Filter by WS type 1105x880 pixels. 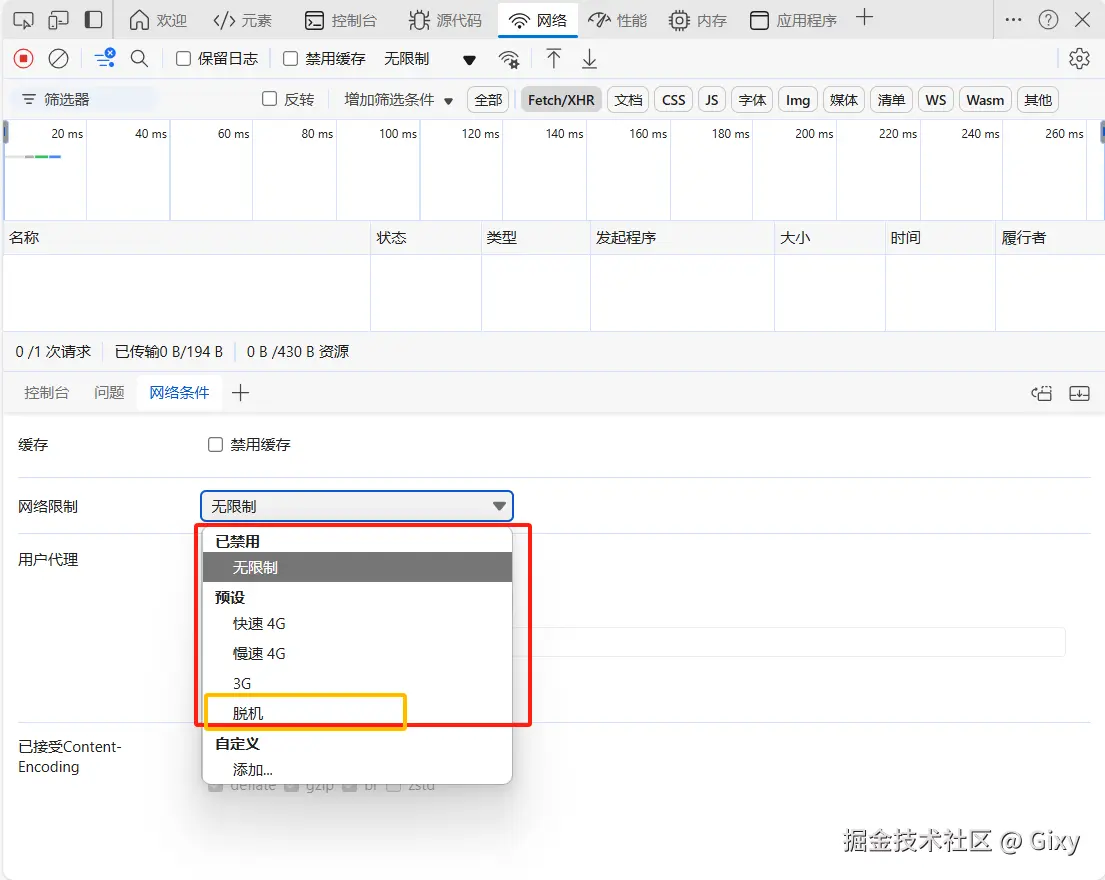coord(936,100)
